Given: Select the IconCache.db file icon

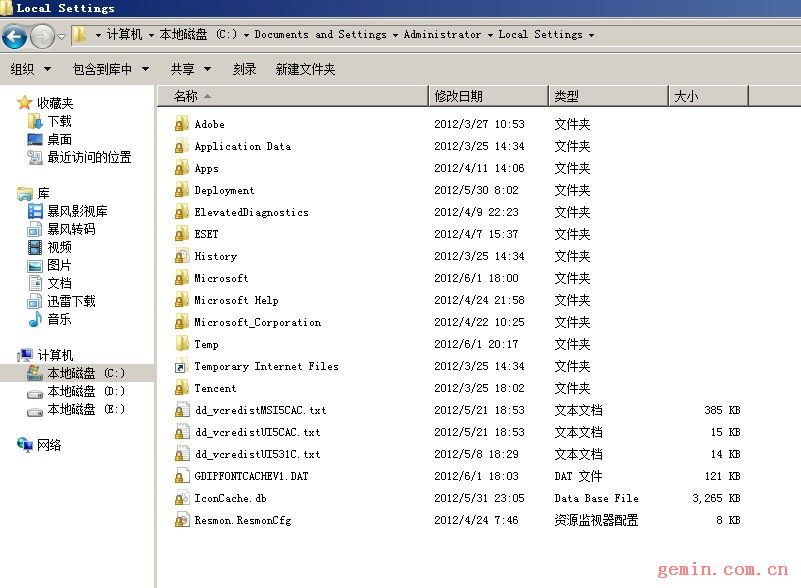Looking at the screenshot, I should pos(181,498).
